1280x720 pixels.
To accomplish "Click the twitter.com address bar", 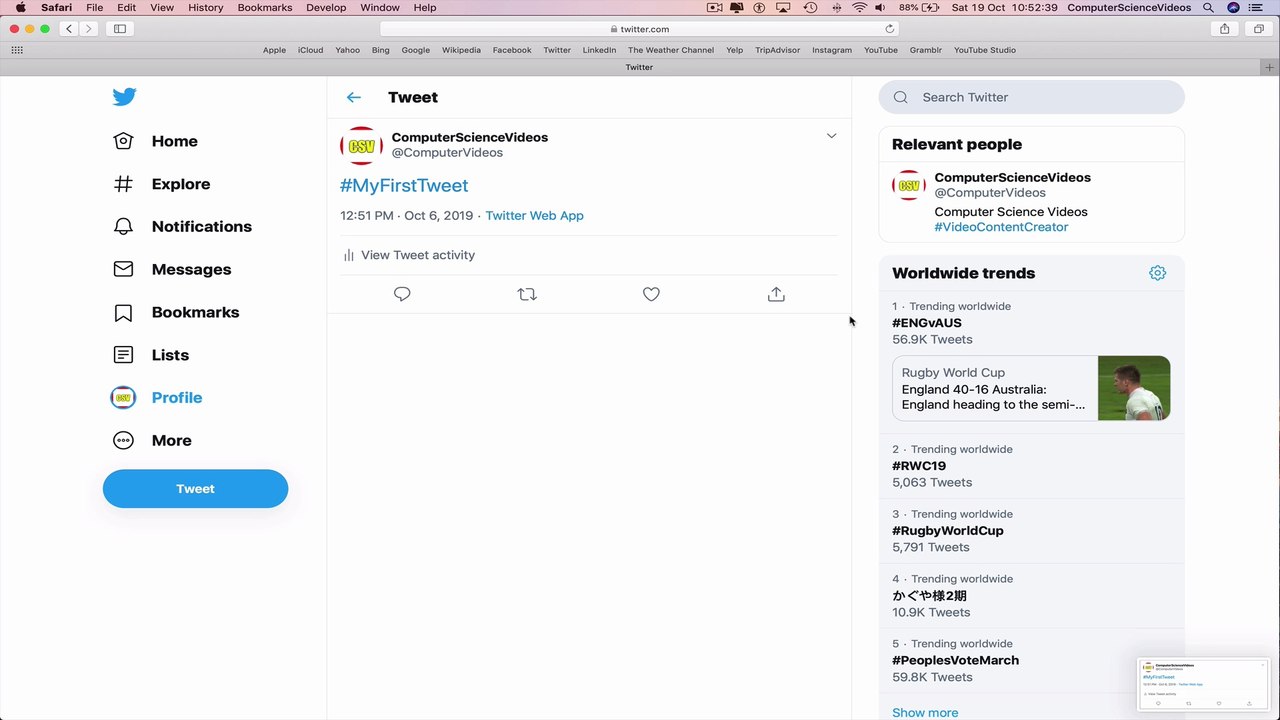I will [639, 29].
